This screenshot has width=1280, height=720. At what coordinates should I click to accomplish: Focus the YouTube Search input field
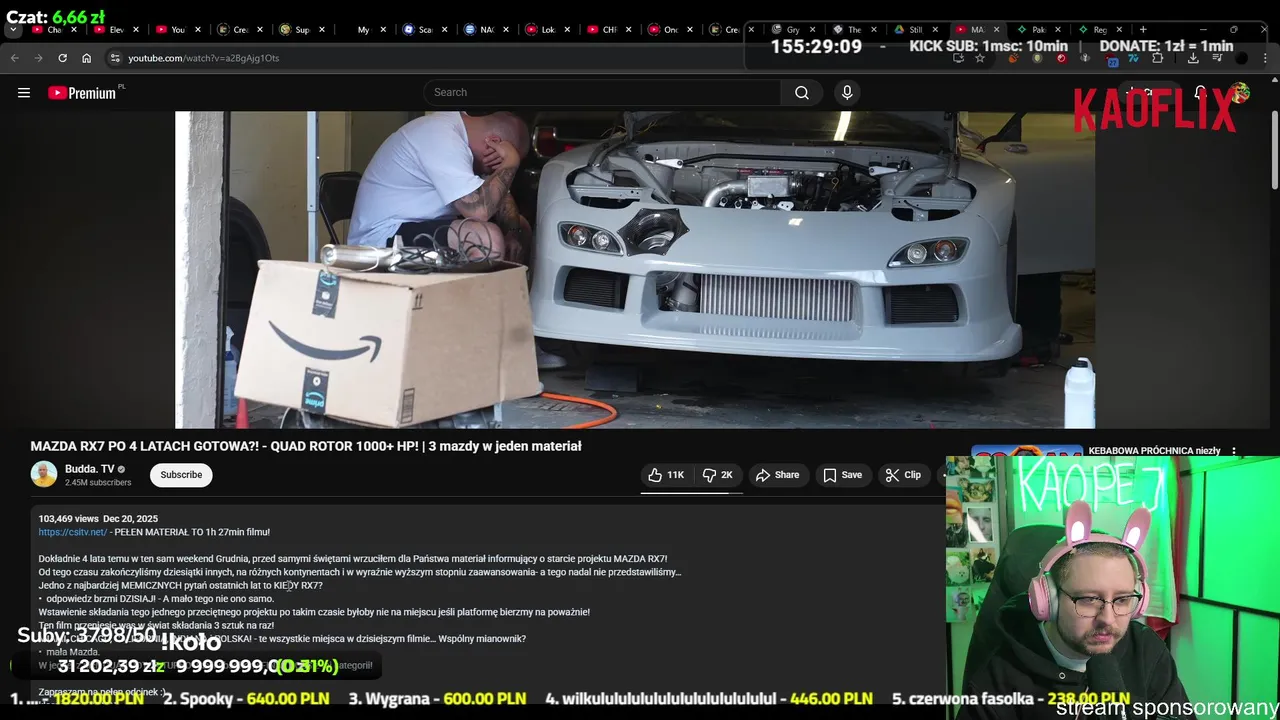pyautogui.click(x=602, y=92)
